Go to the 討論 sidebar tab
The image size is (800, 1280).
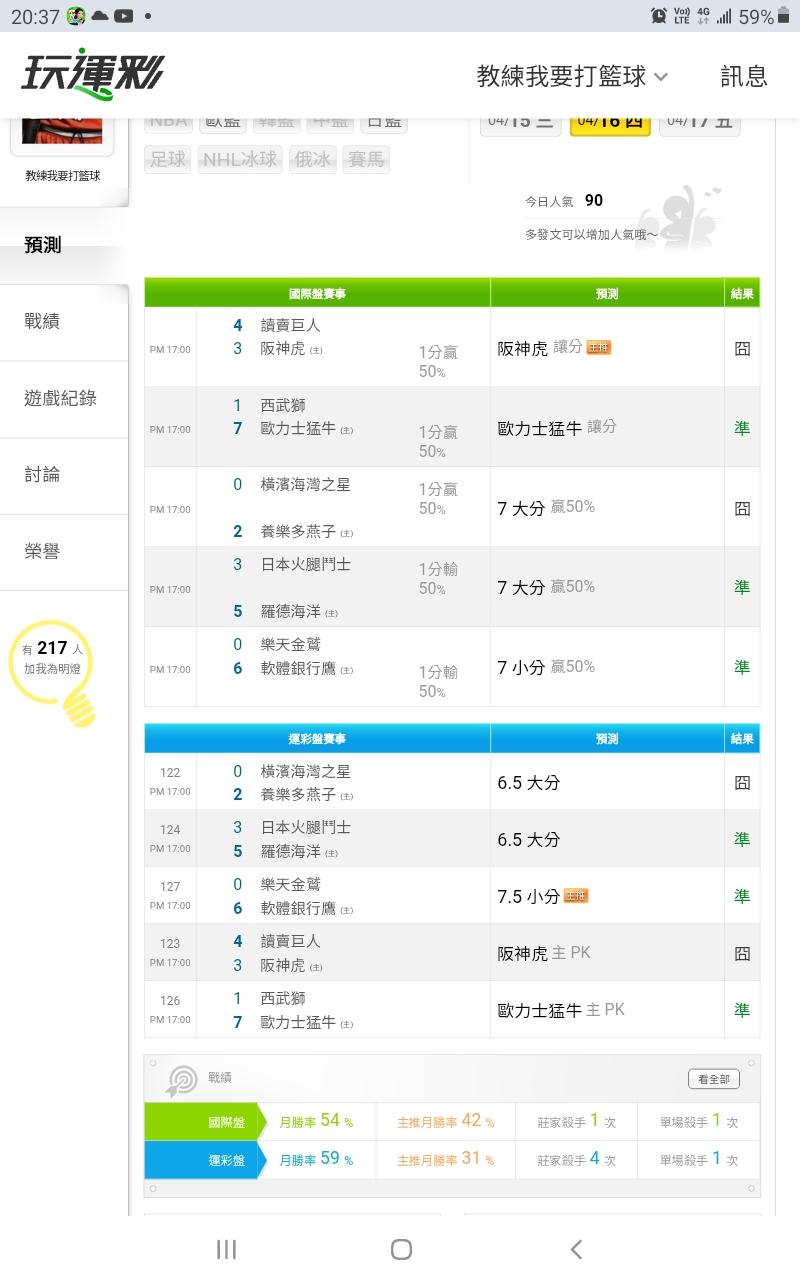[x=42, y=475]
